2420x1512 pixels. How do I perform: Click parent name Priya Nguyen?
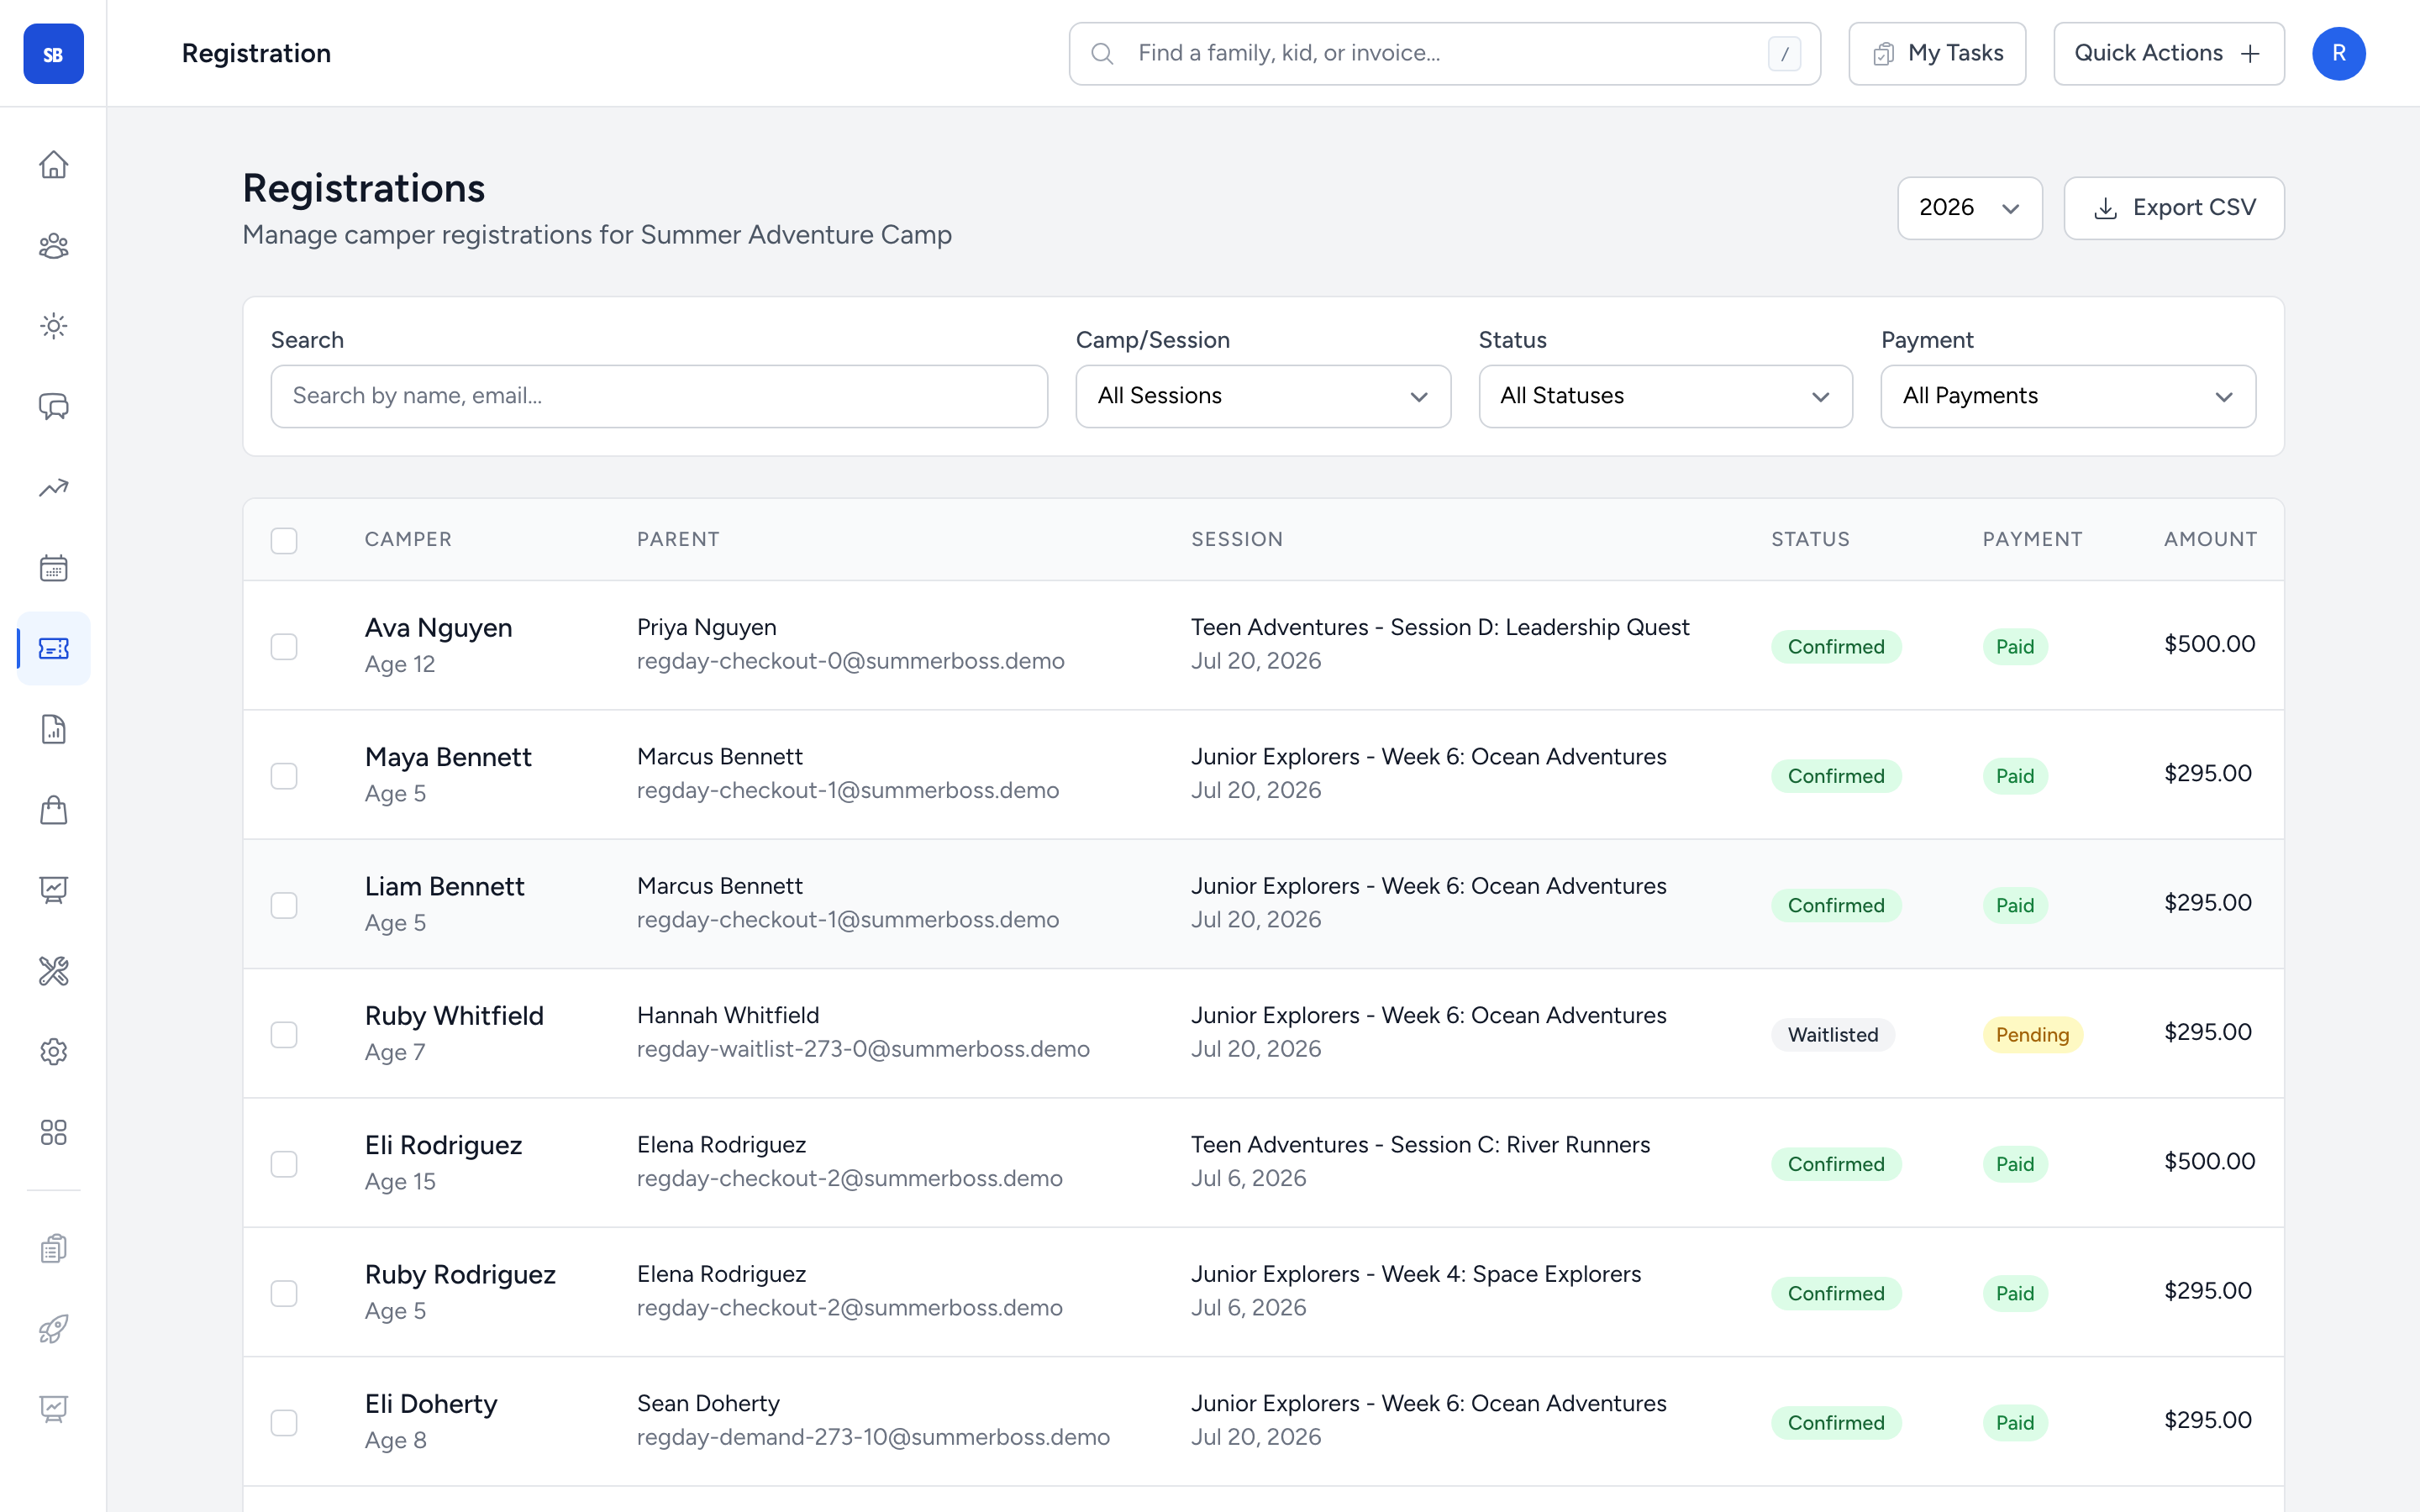706,627
